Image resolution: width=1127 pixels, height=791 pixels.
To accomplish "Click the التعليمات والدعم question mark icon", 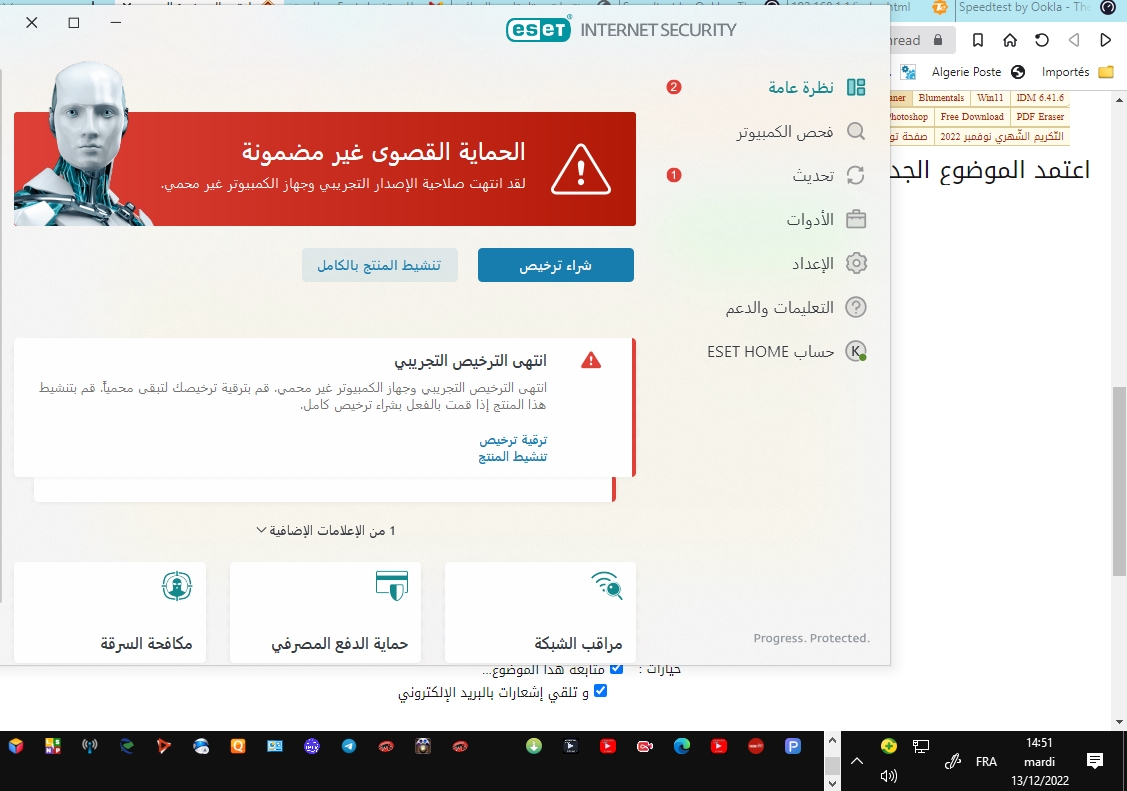I will [856, 307].
